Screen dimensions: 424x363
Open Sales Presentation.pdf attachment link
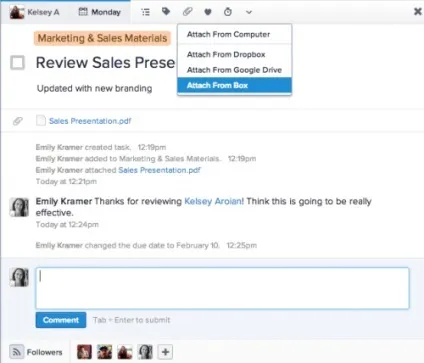click(x=90, y=121)
